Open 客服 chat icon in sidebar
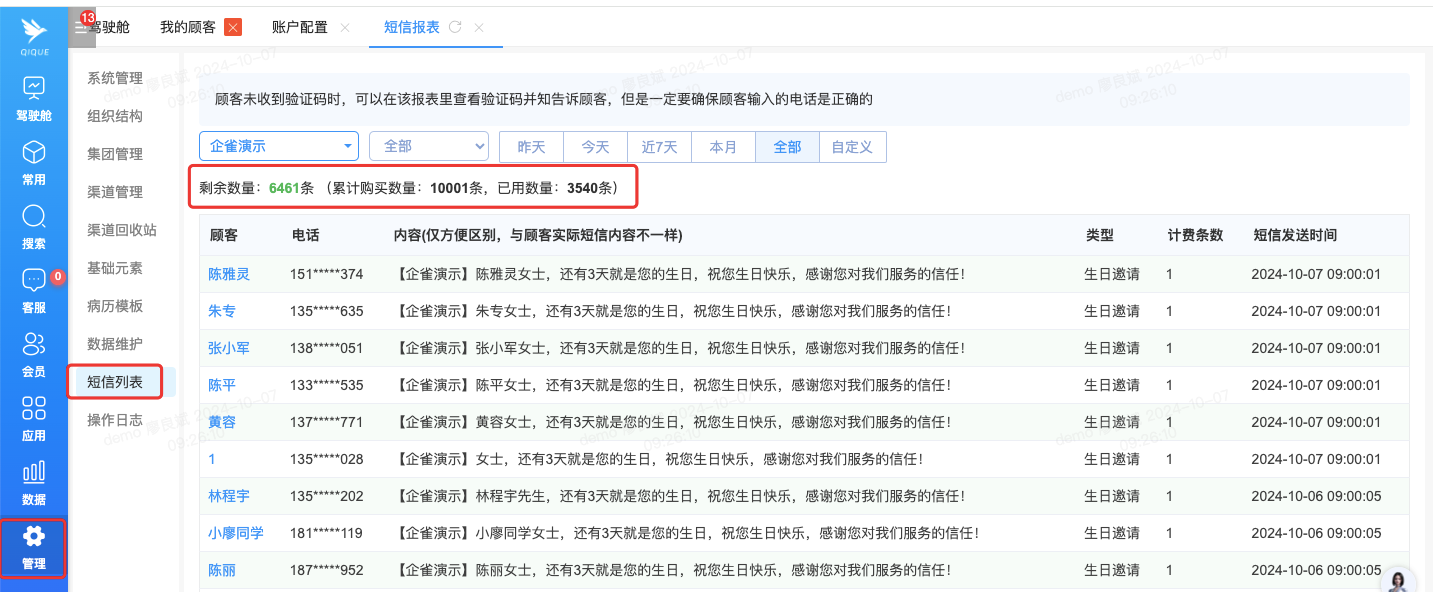 (34, 281)
